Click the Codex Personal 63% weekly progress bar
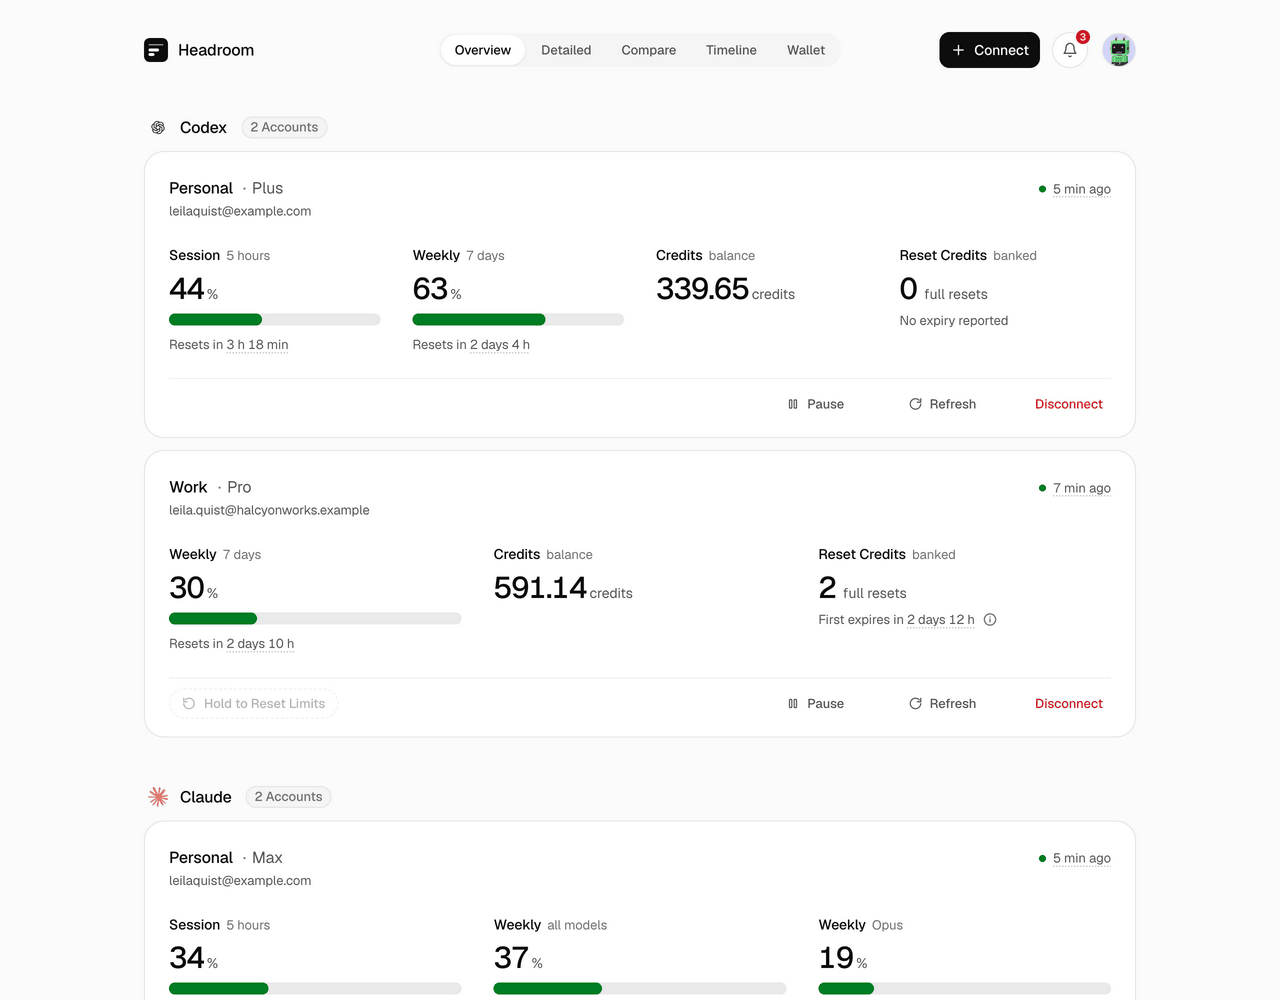Screen dimensions: 1280x1000 (518, 320)
